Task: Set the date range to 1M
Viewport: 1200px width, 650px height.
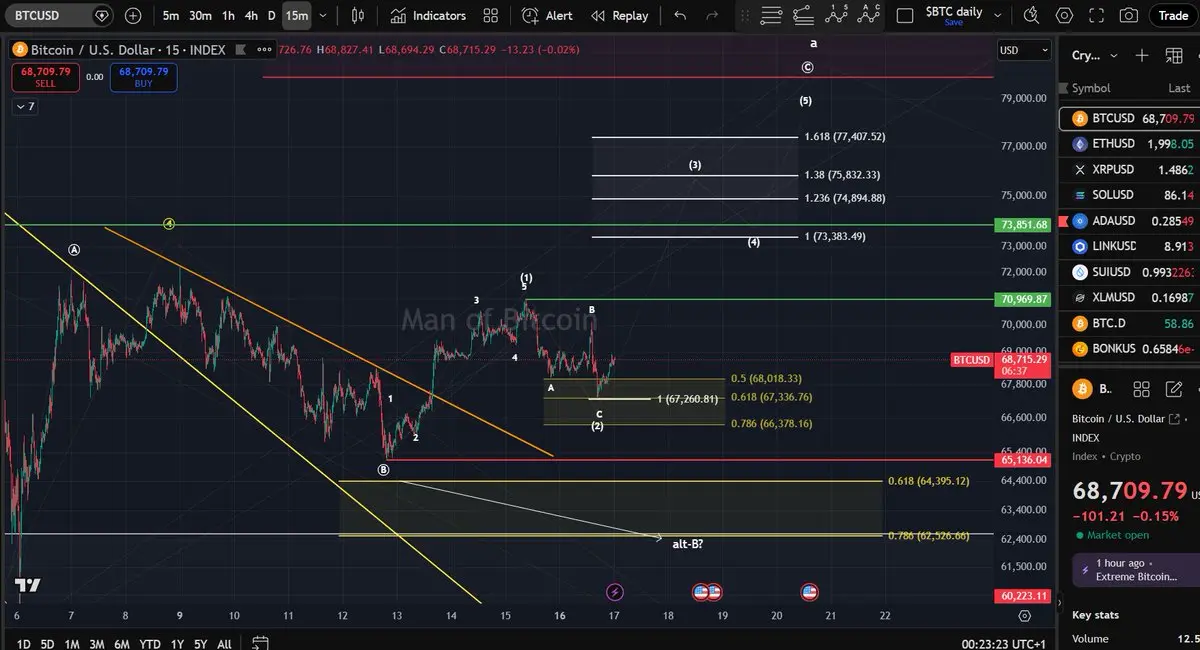Action: [72, 644]
